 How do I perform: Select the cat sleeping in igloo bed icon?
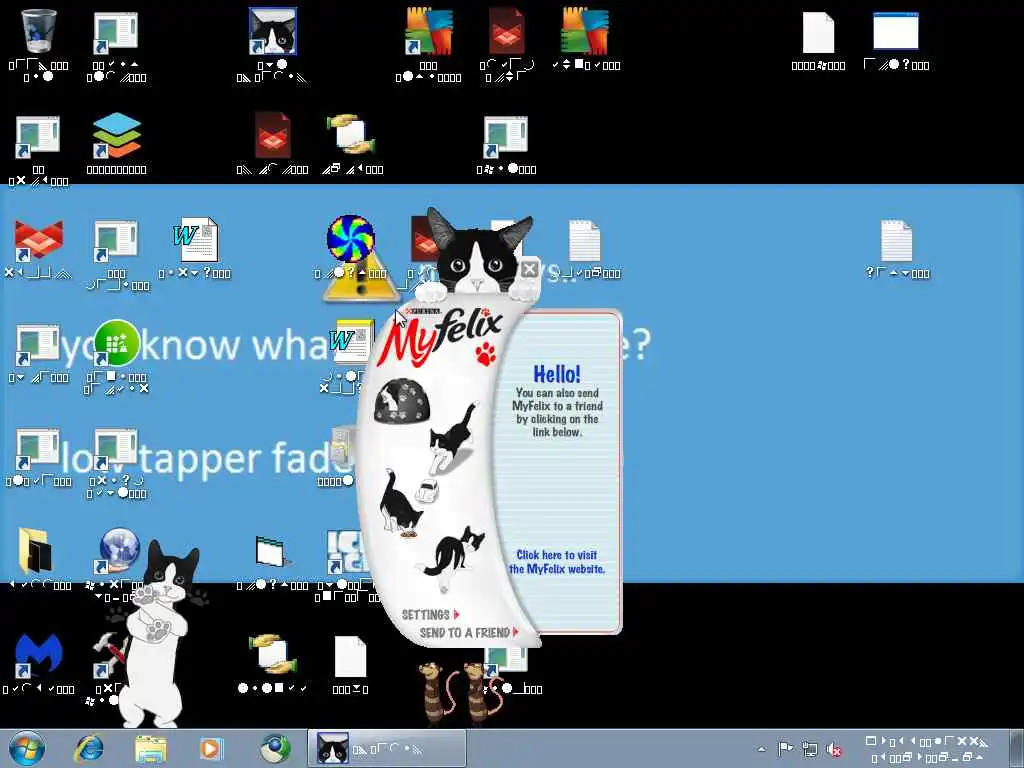pyautogui.click(x=400, y=400)
